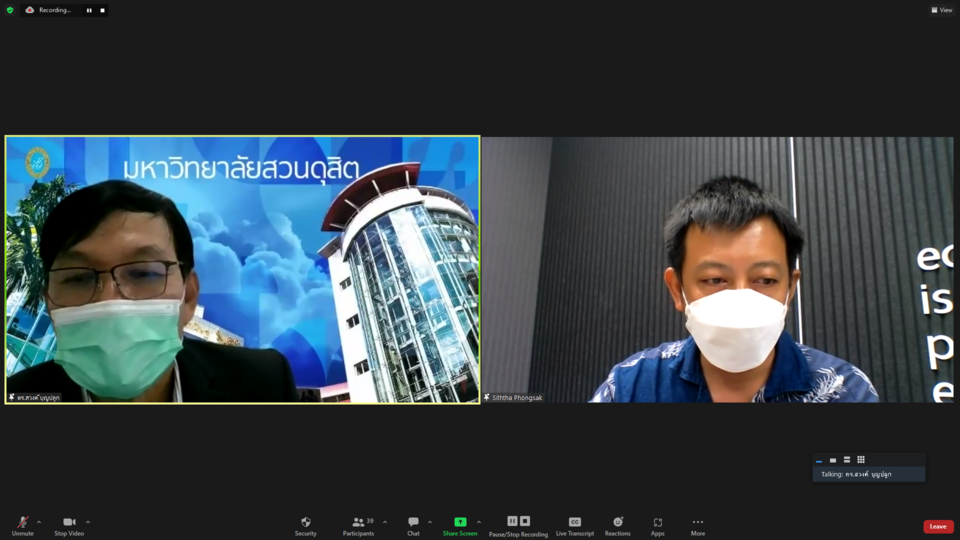Click pin icon beside Sththa Phongsak name
This screenshot has width=960, height=540.
tap(487, 398)
